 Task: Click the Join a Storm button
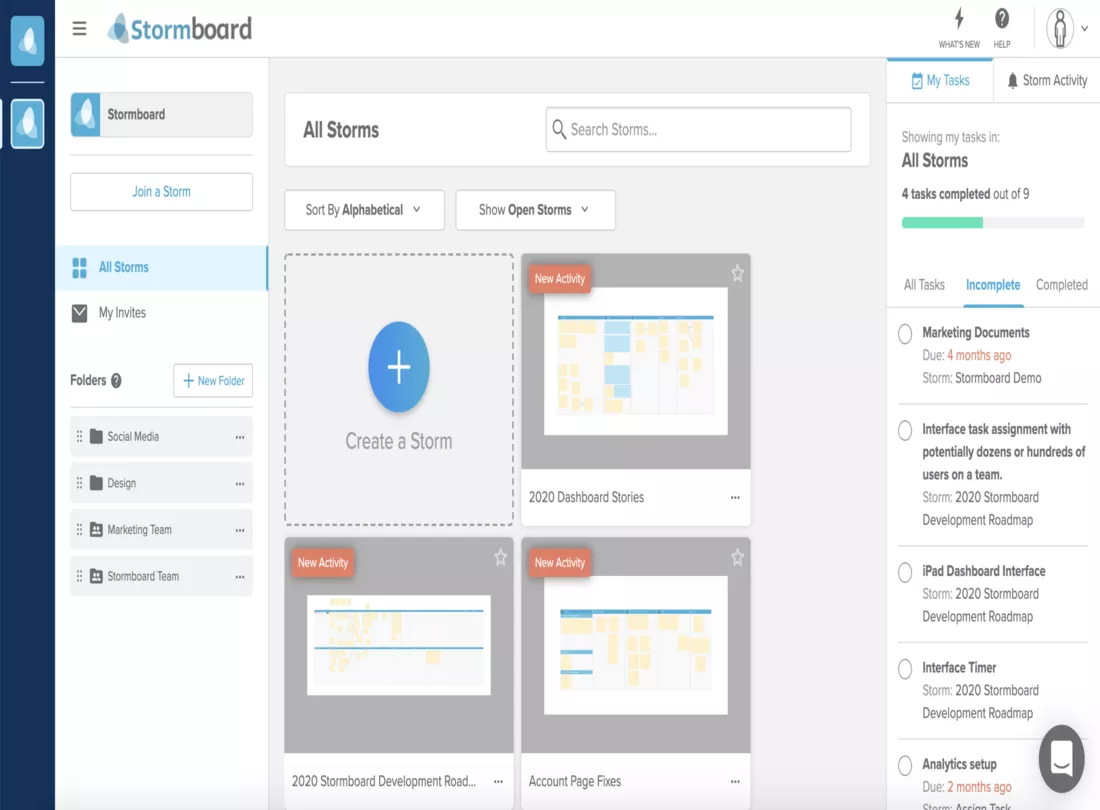tap(161, 192)
